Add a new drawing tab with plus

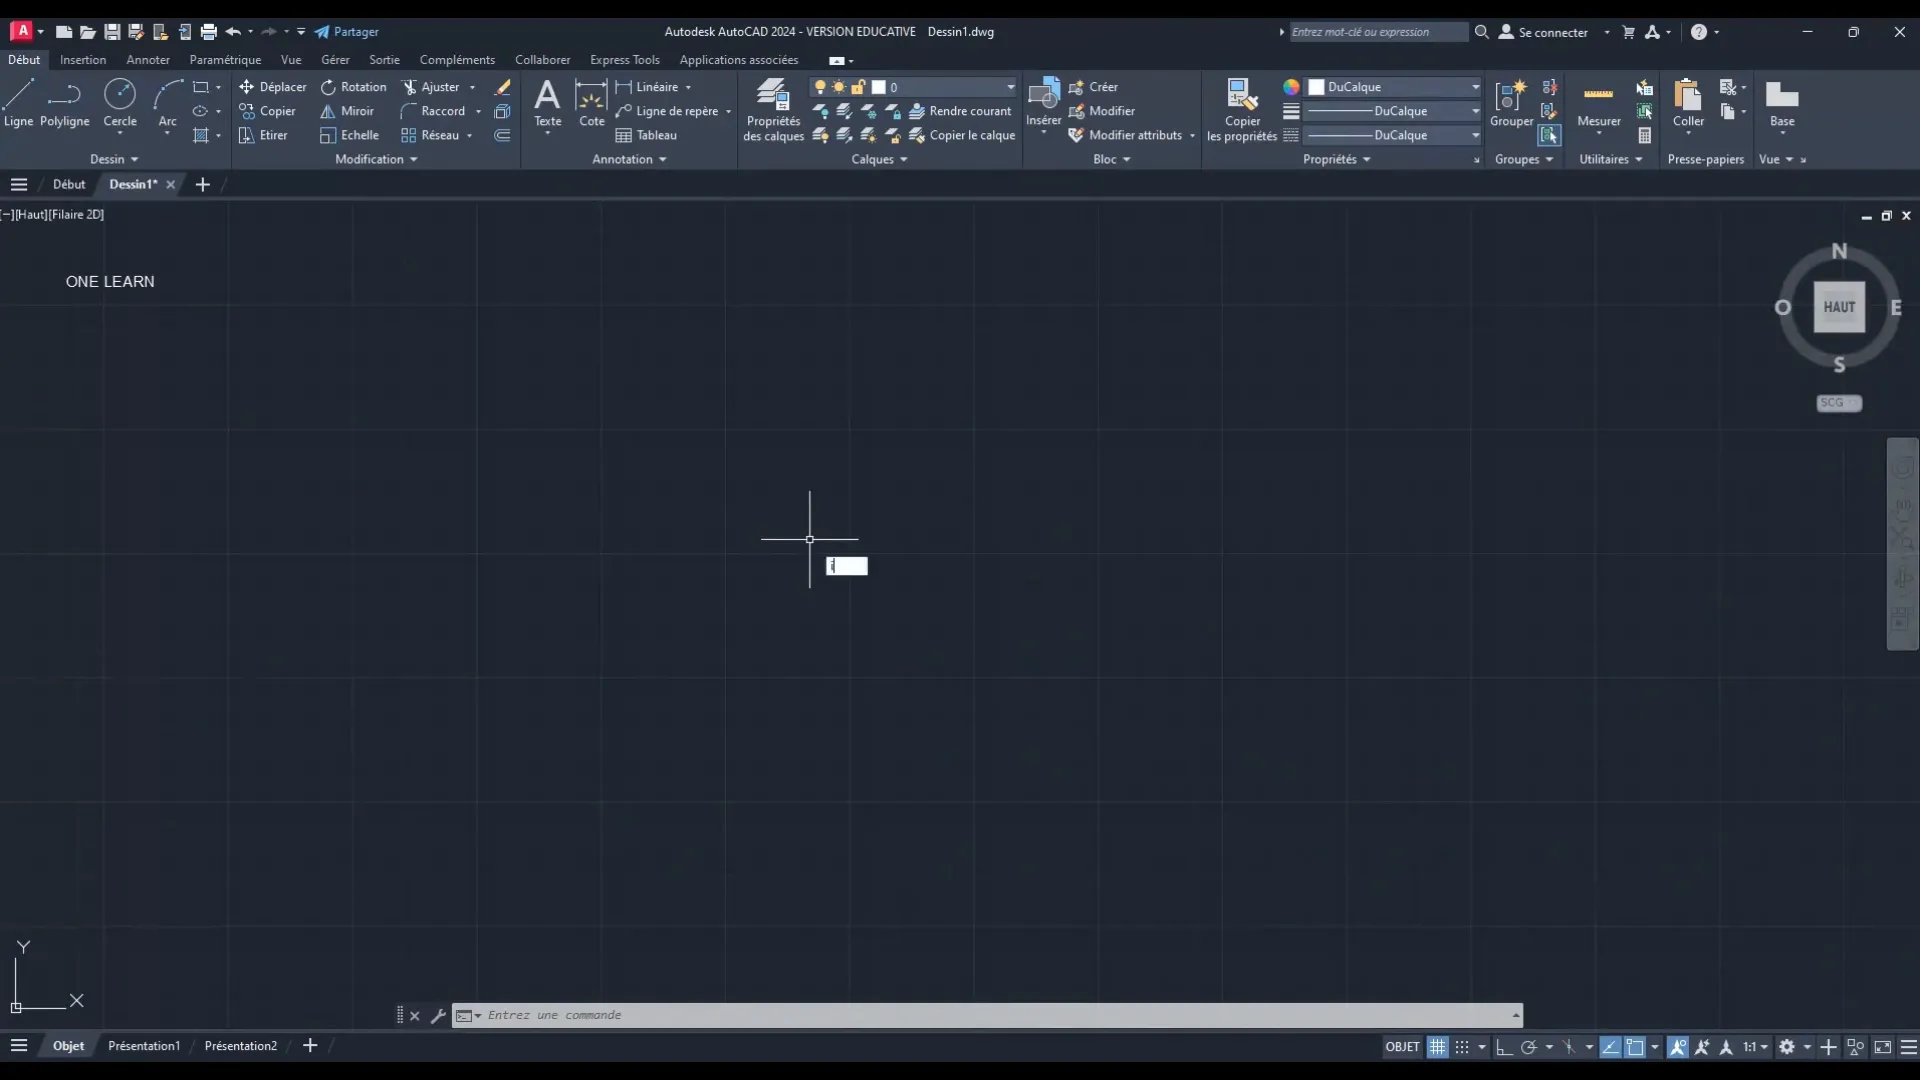coord(203,184)
